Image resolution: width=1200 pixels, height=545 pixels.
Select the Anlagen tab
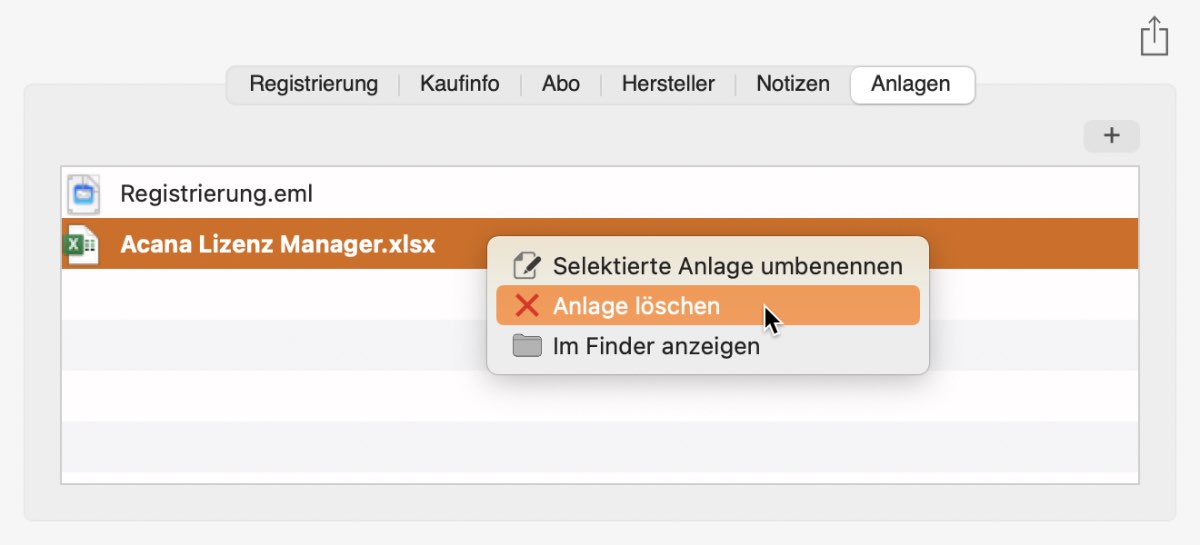[911, 84]
